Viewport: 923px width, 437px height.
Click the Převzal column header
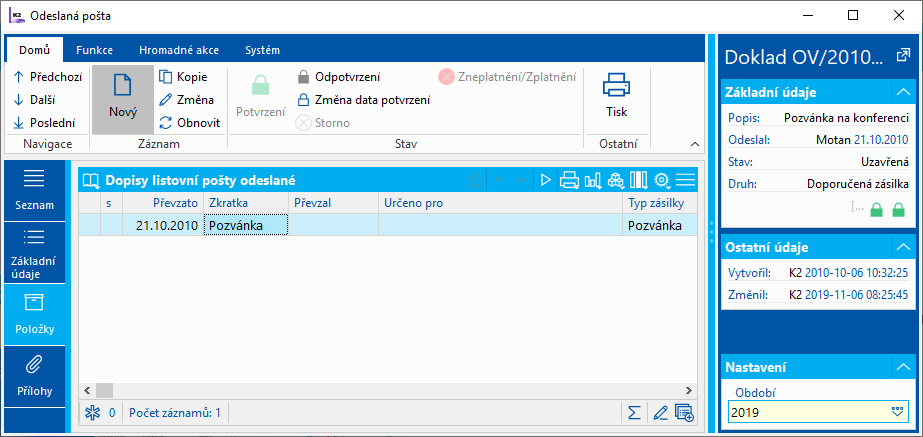(333, 203)
